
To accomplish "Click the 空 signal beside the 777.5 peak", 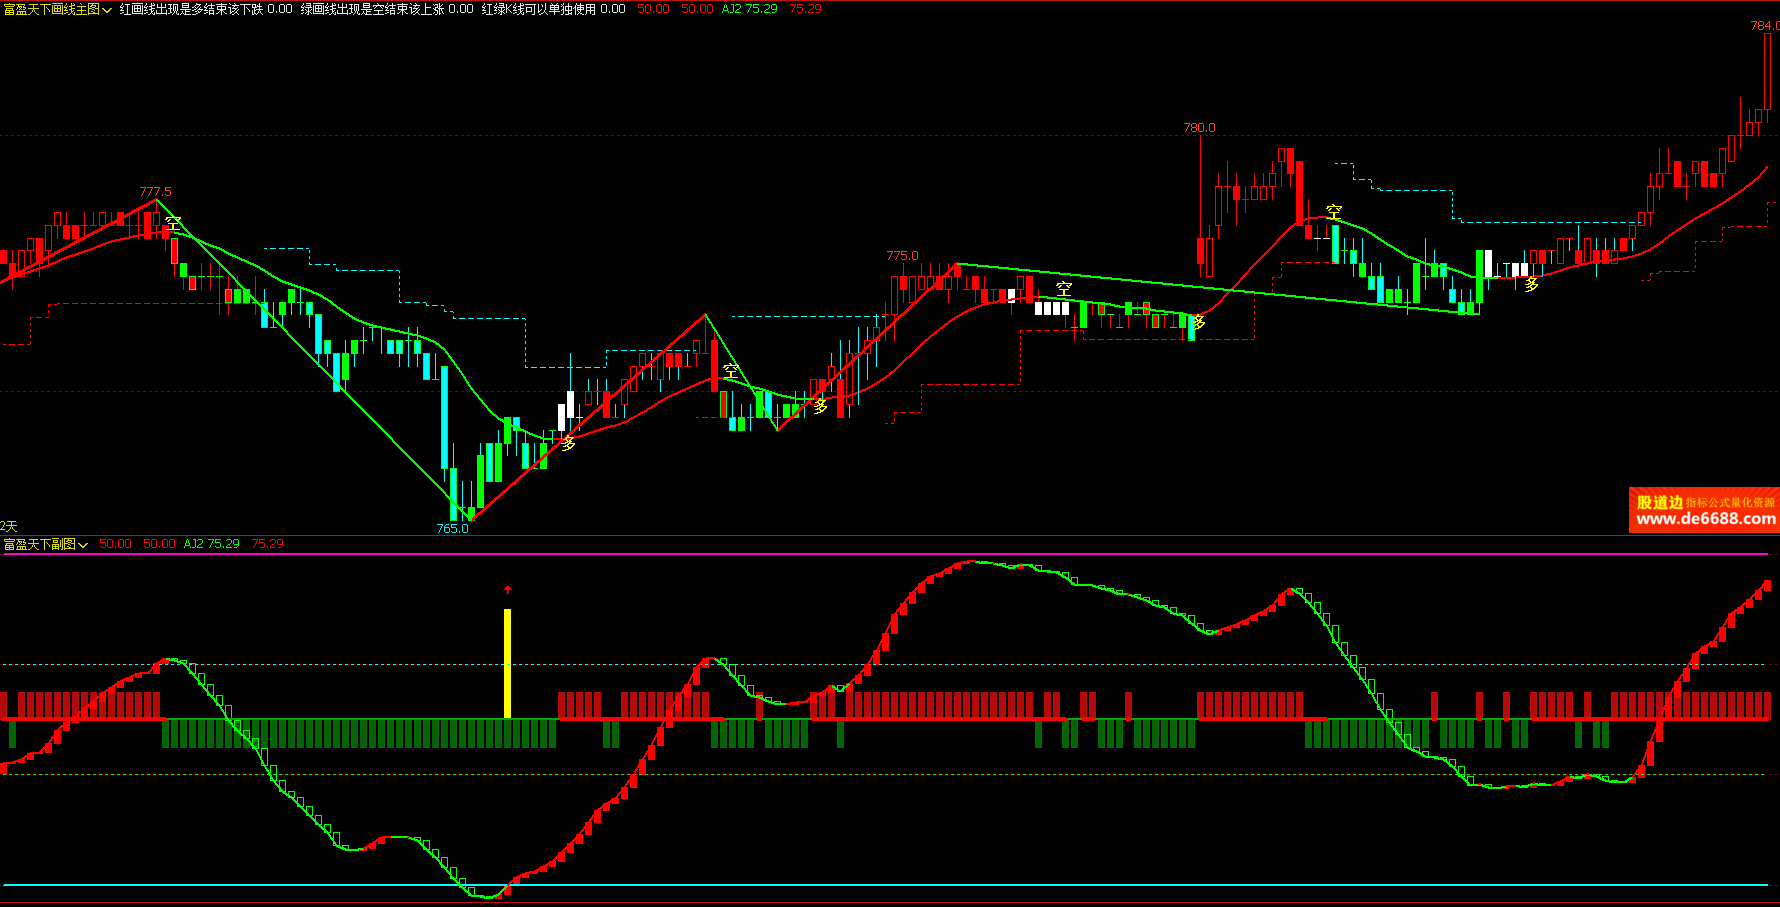I will tap(173, 224).
